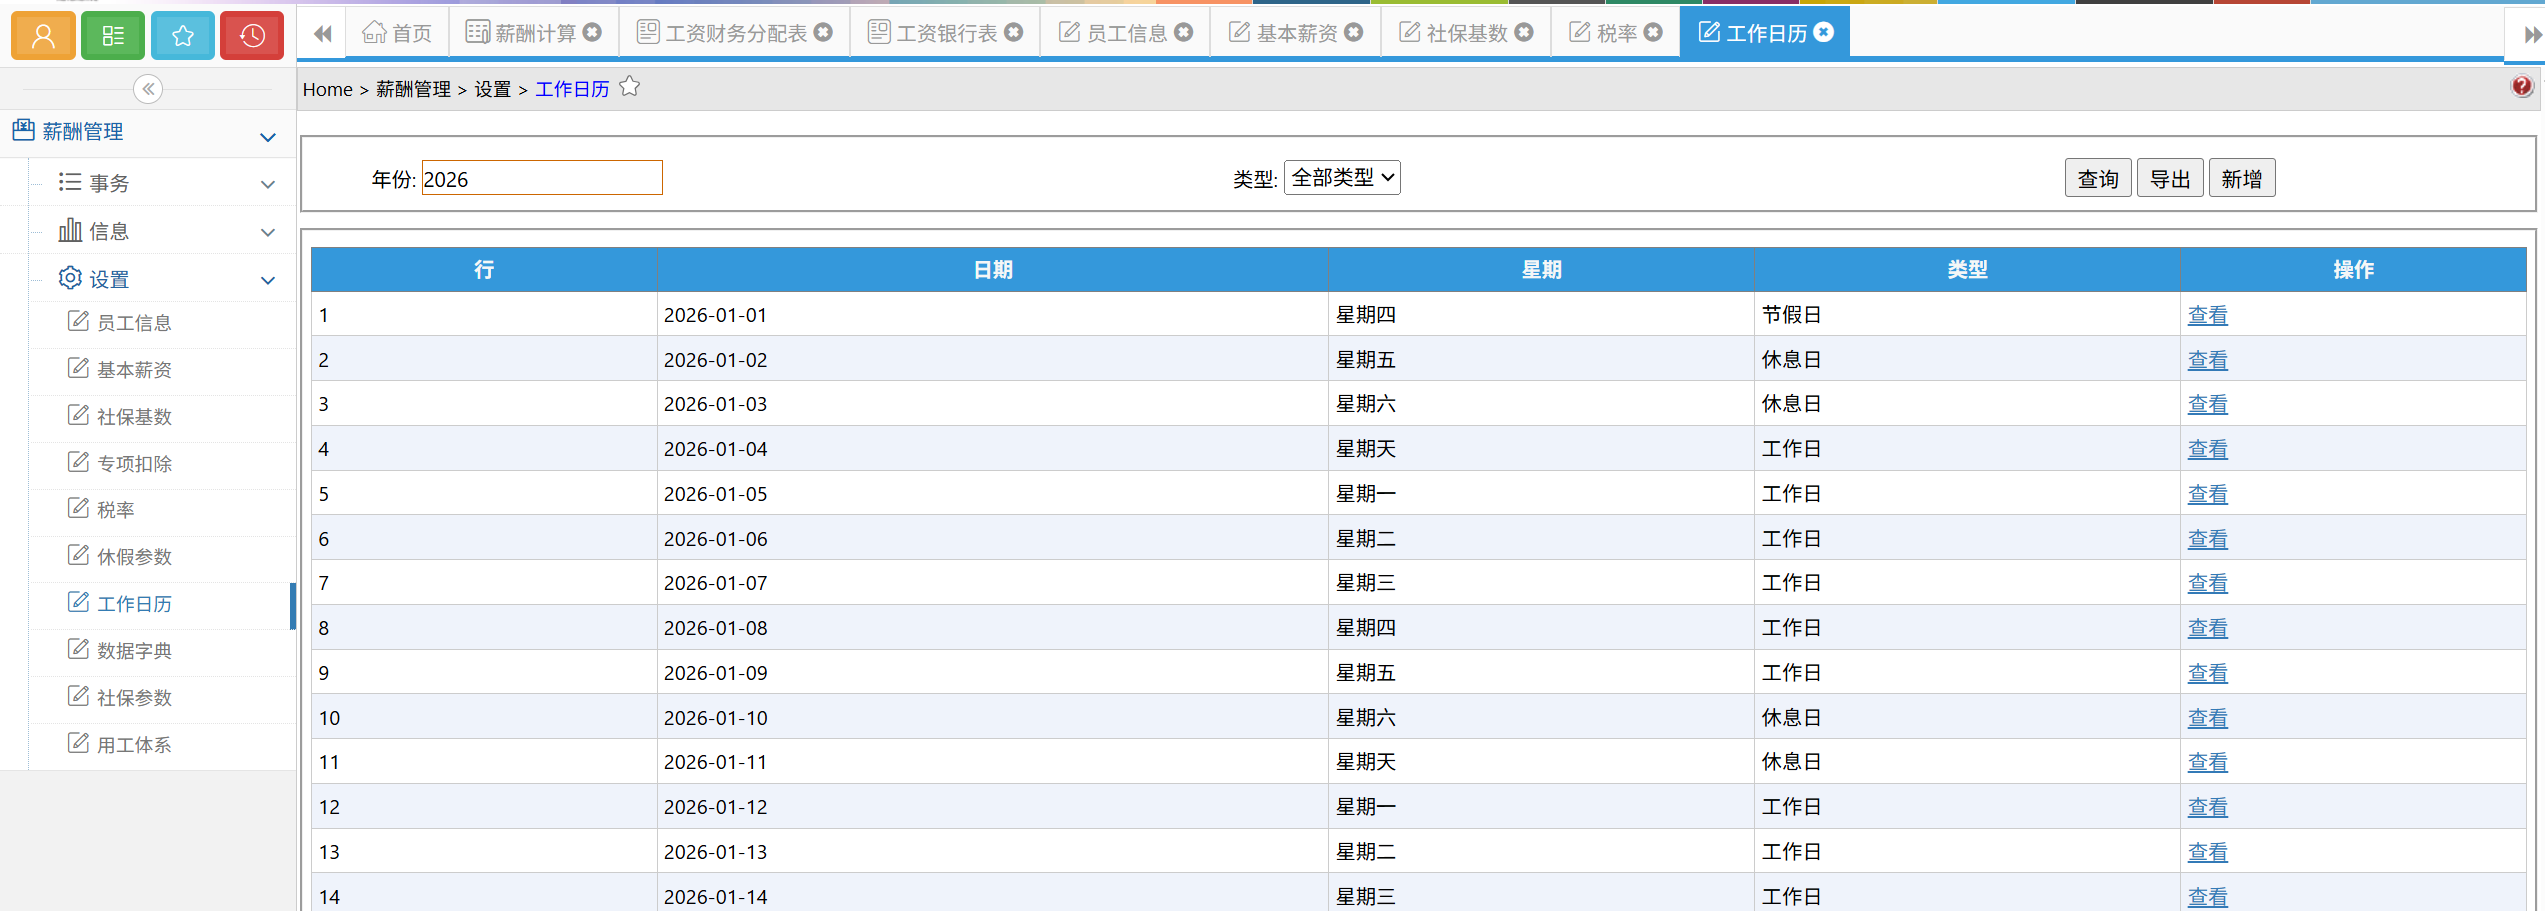Open 查看 link for 2026-01-10
The height and width of the screenshot is (911, 2545).
click(x=2207, y=718)
